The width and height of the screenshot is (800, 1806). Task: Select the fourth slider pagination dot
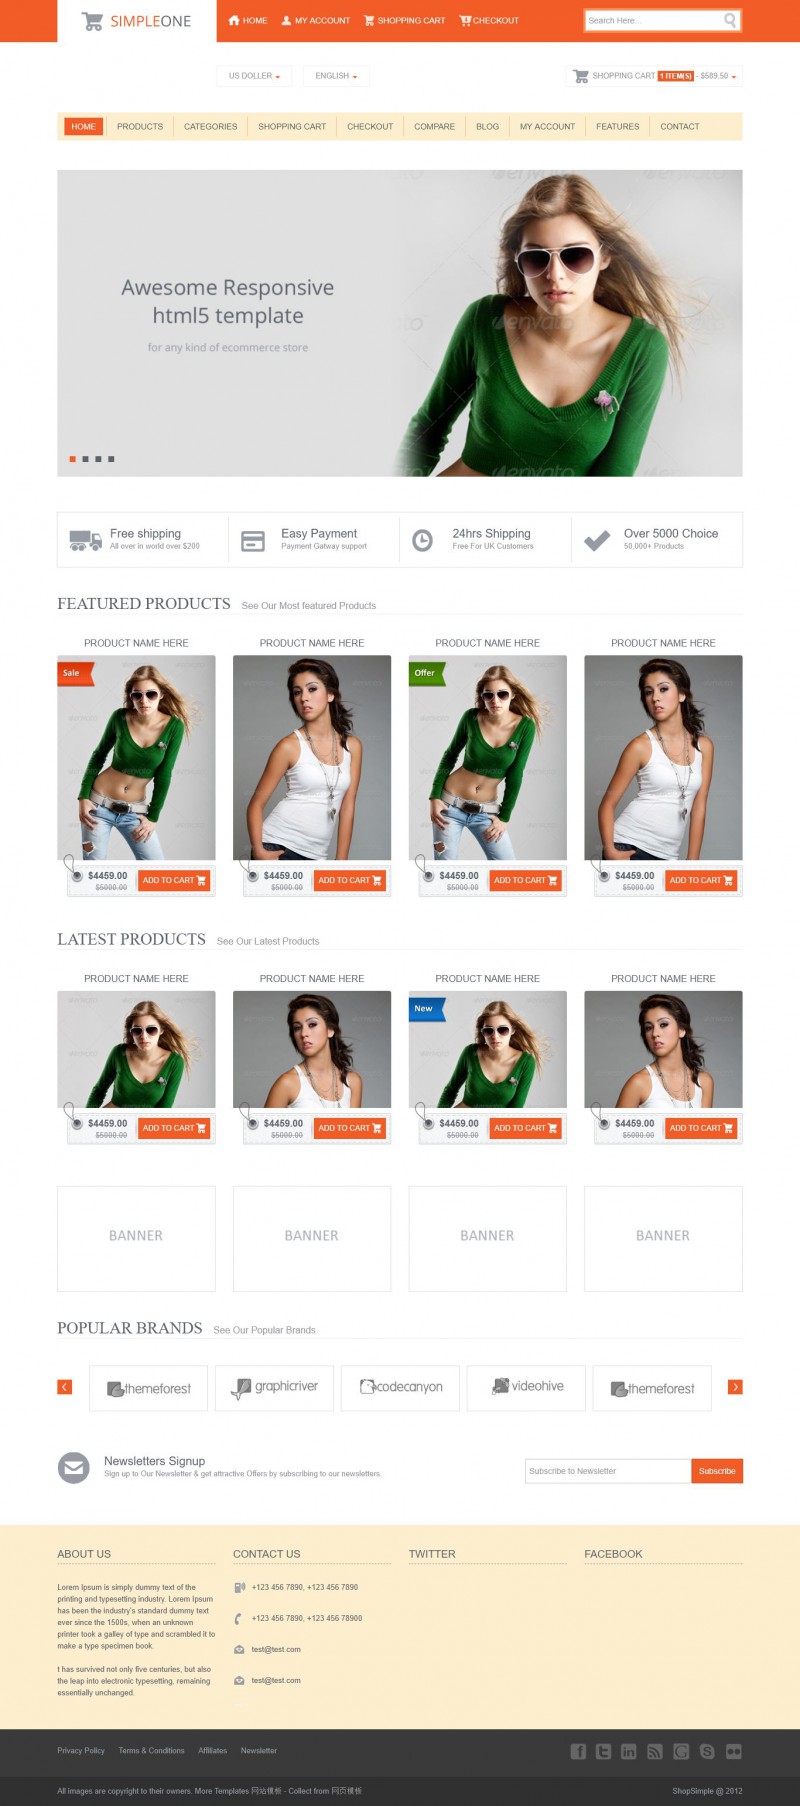(111, 459)
